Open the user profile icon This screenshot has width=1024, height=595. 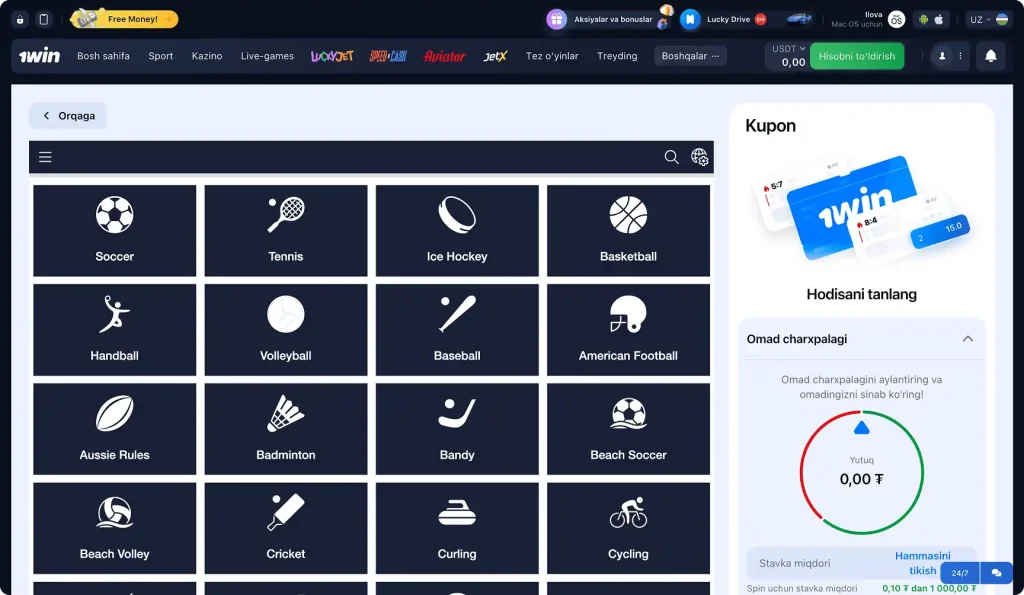coord(942,56)
